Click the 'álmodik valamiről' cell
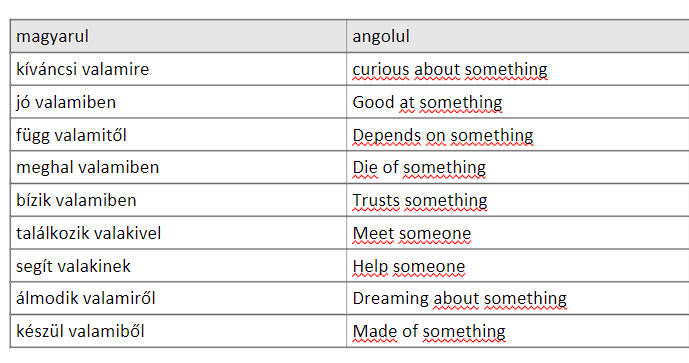 point(178,298)
